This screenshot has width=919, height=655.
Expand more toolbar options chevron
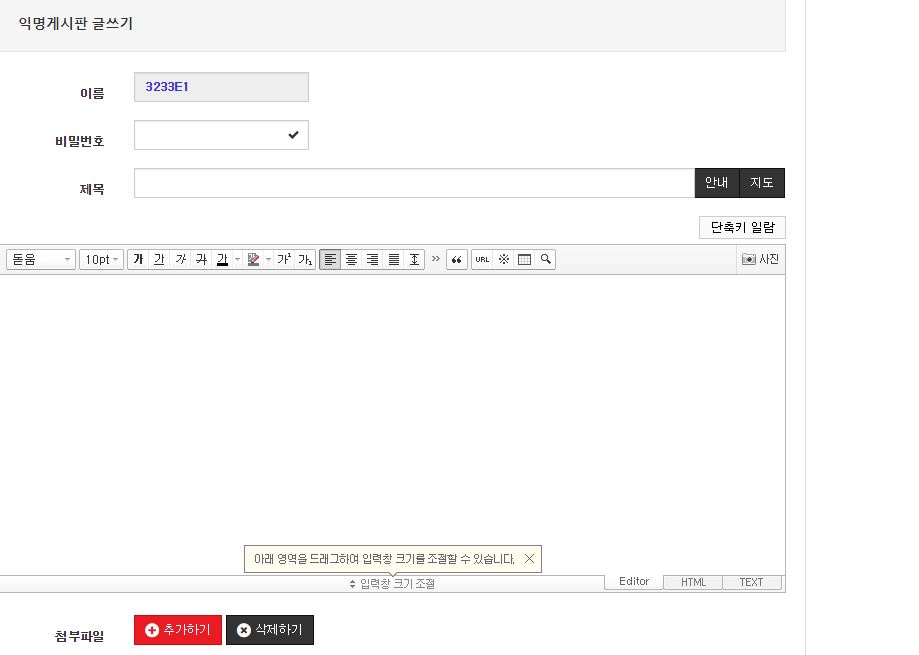(435, 260)
